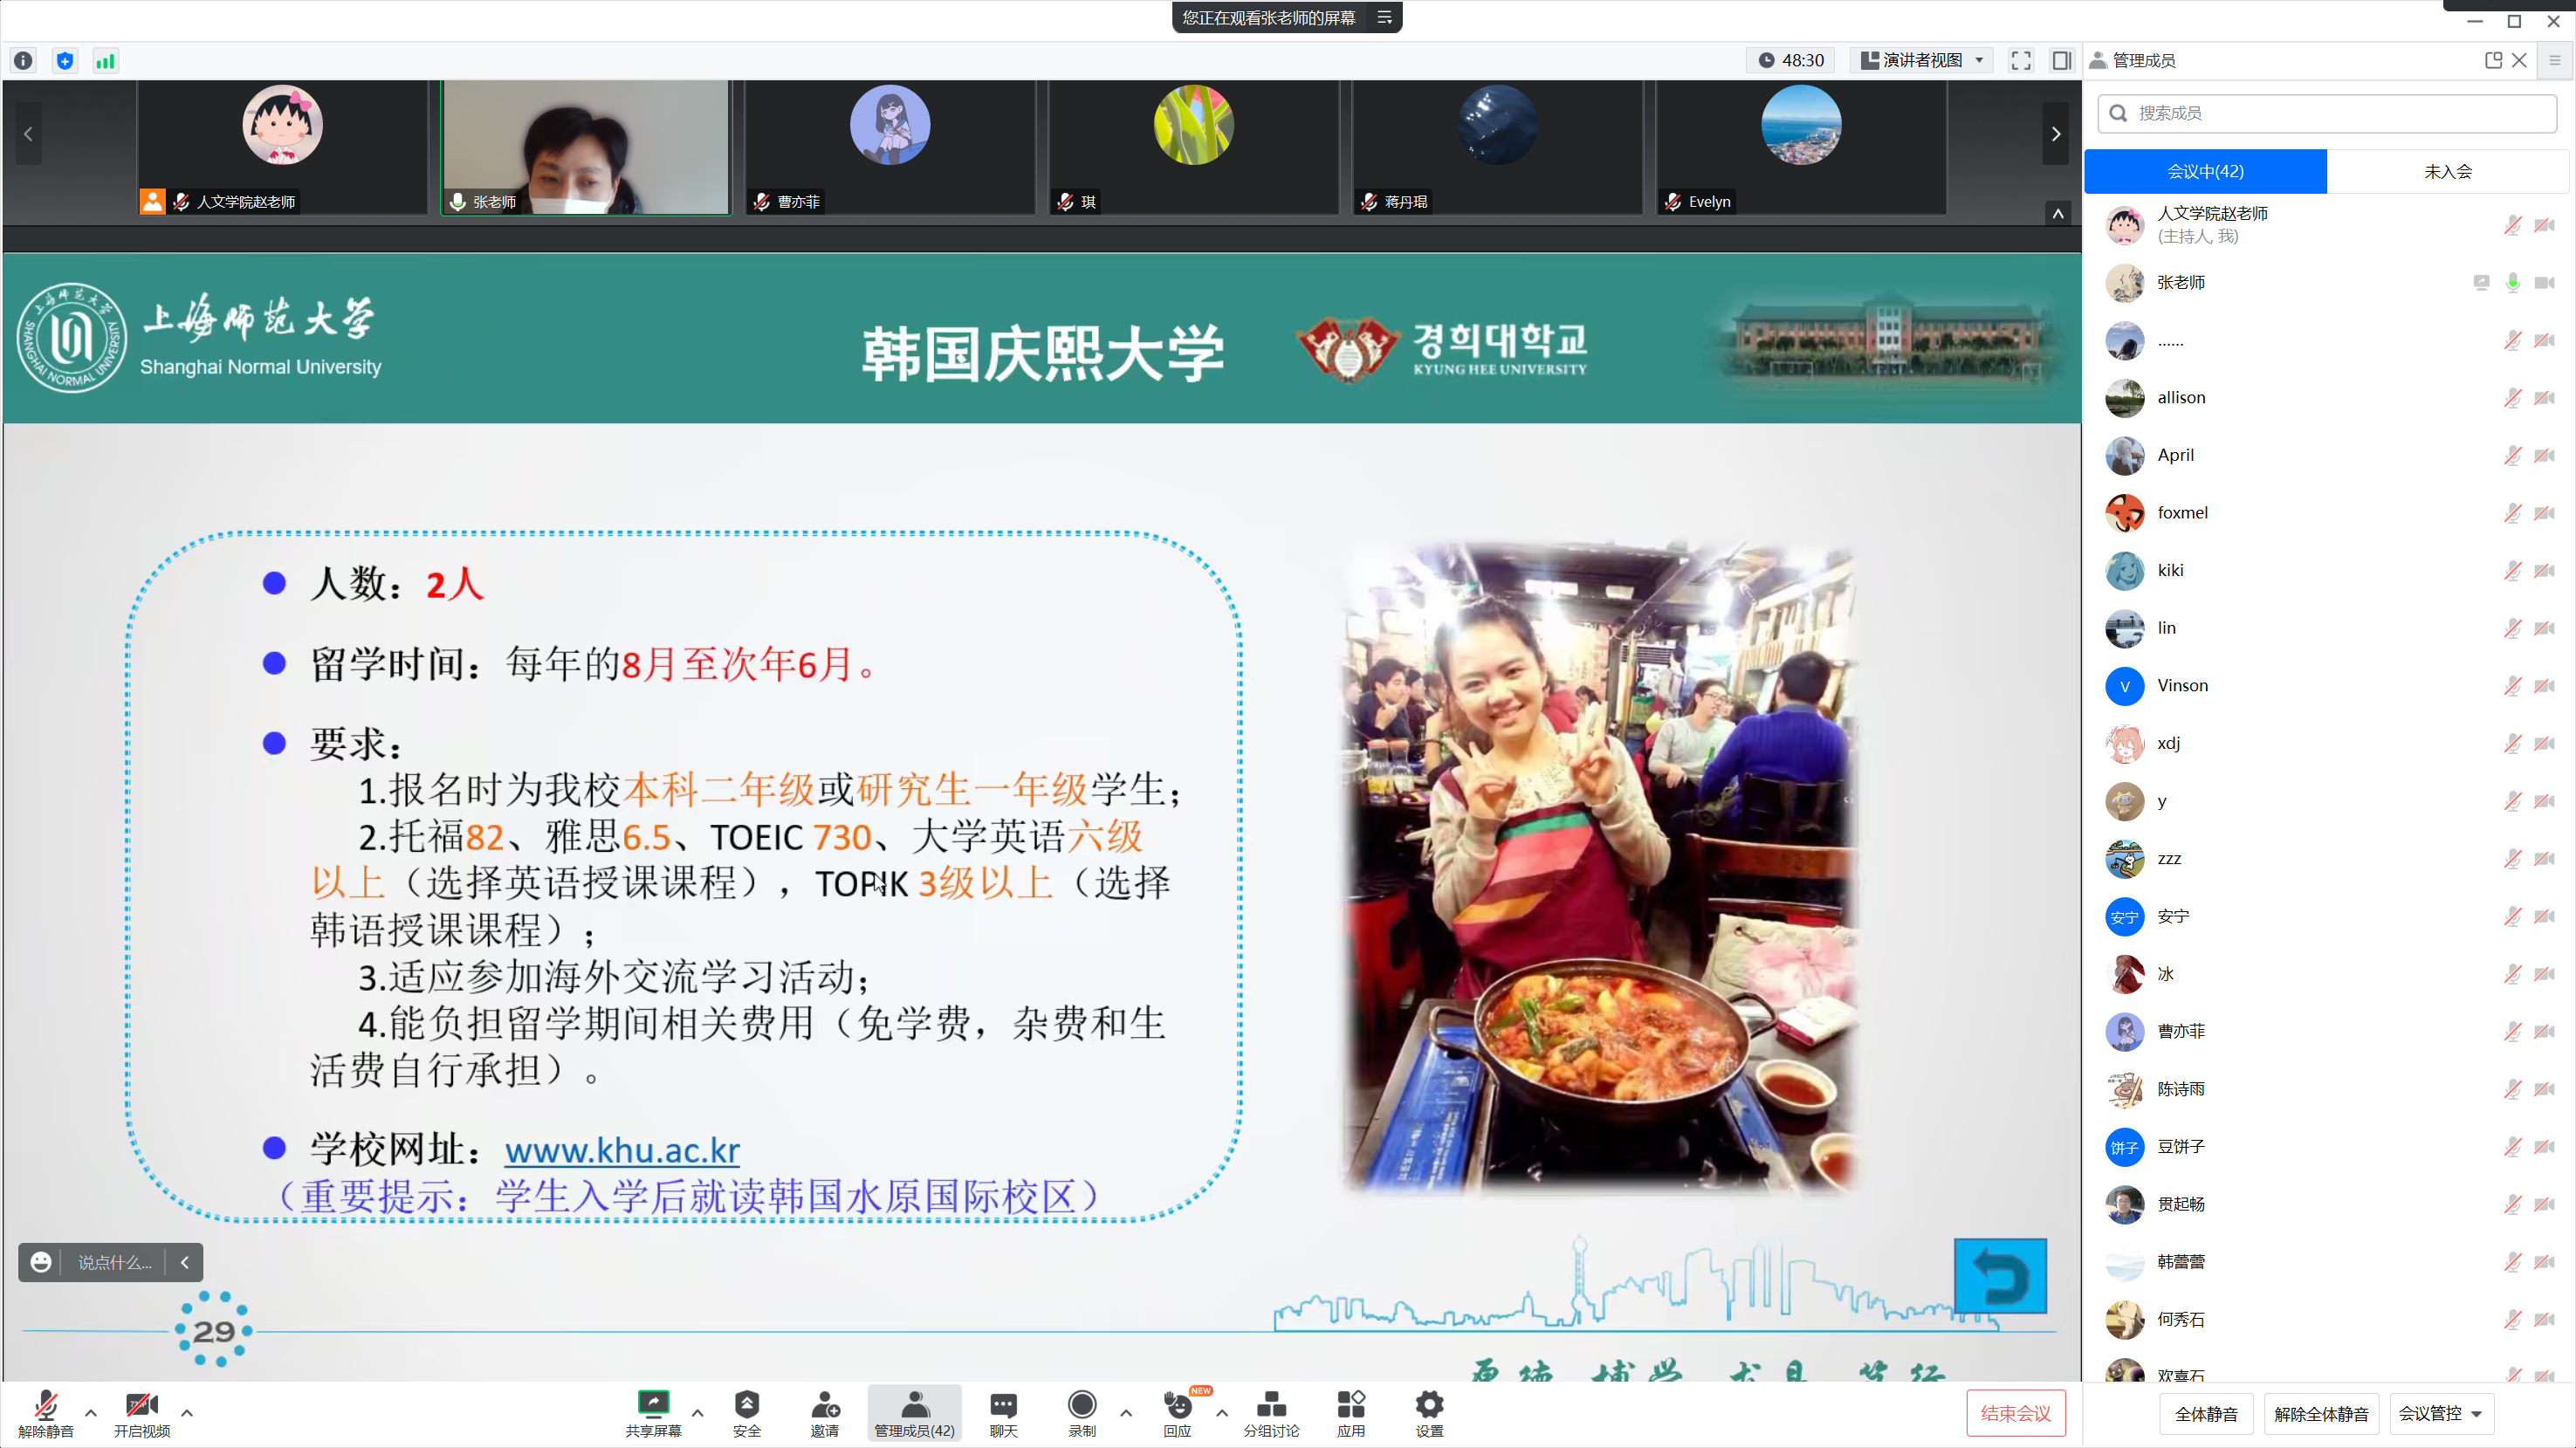This screenshot has height=1448, width=2576.
Task: Expand the meeting control dropdown
Action: pos(2441,1413)
